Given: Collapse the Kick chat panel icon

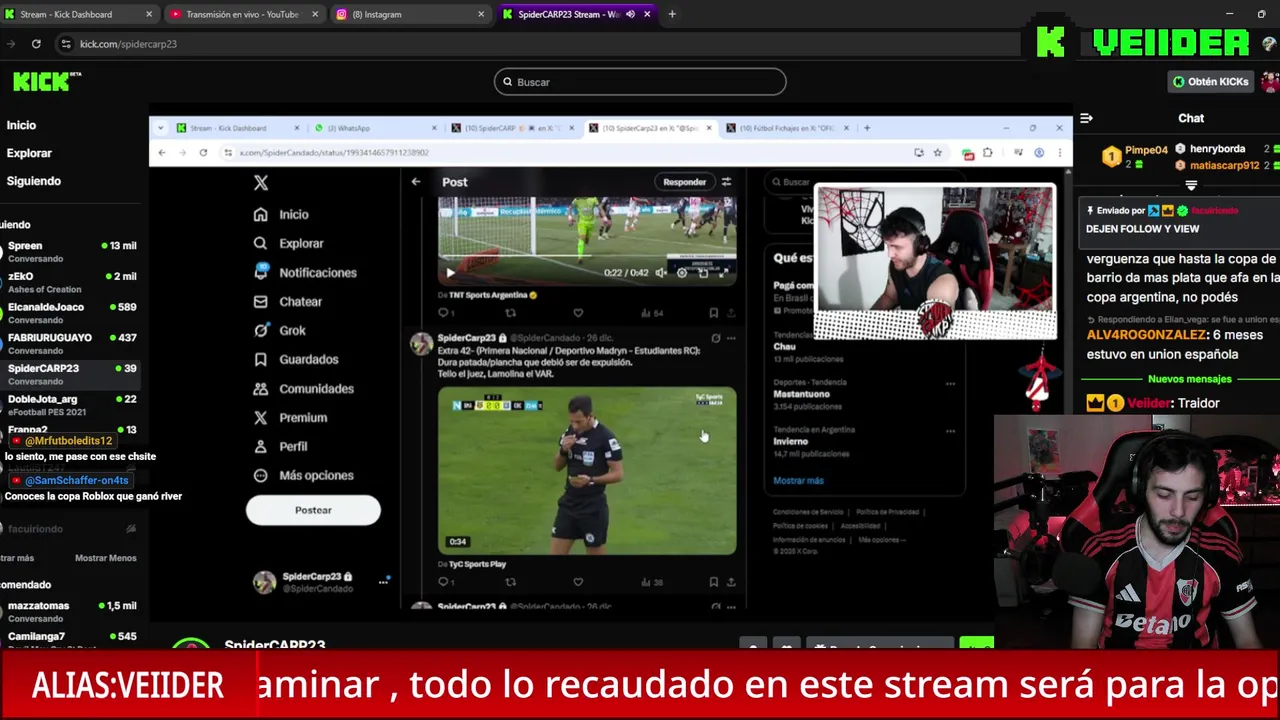Looking at the screenshot, I should (x=1086, y=118).
